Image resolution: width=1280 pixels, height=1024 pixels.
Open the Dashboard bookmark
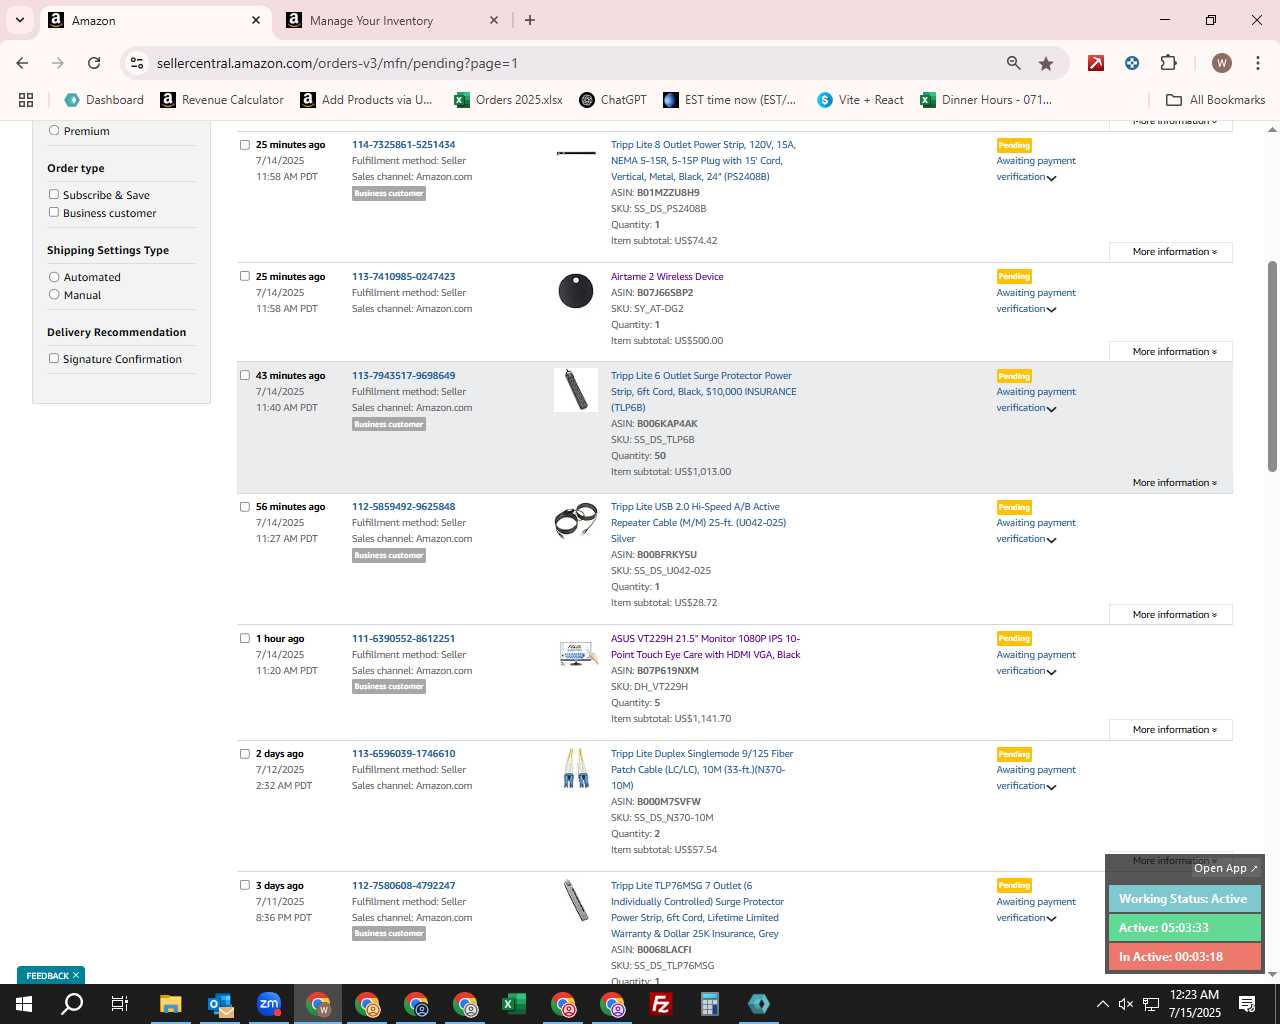(104, 100)
